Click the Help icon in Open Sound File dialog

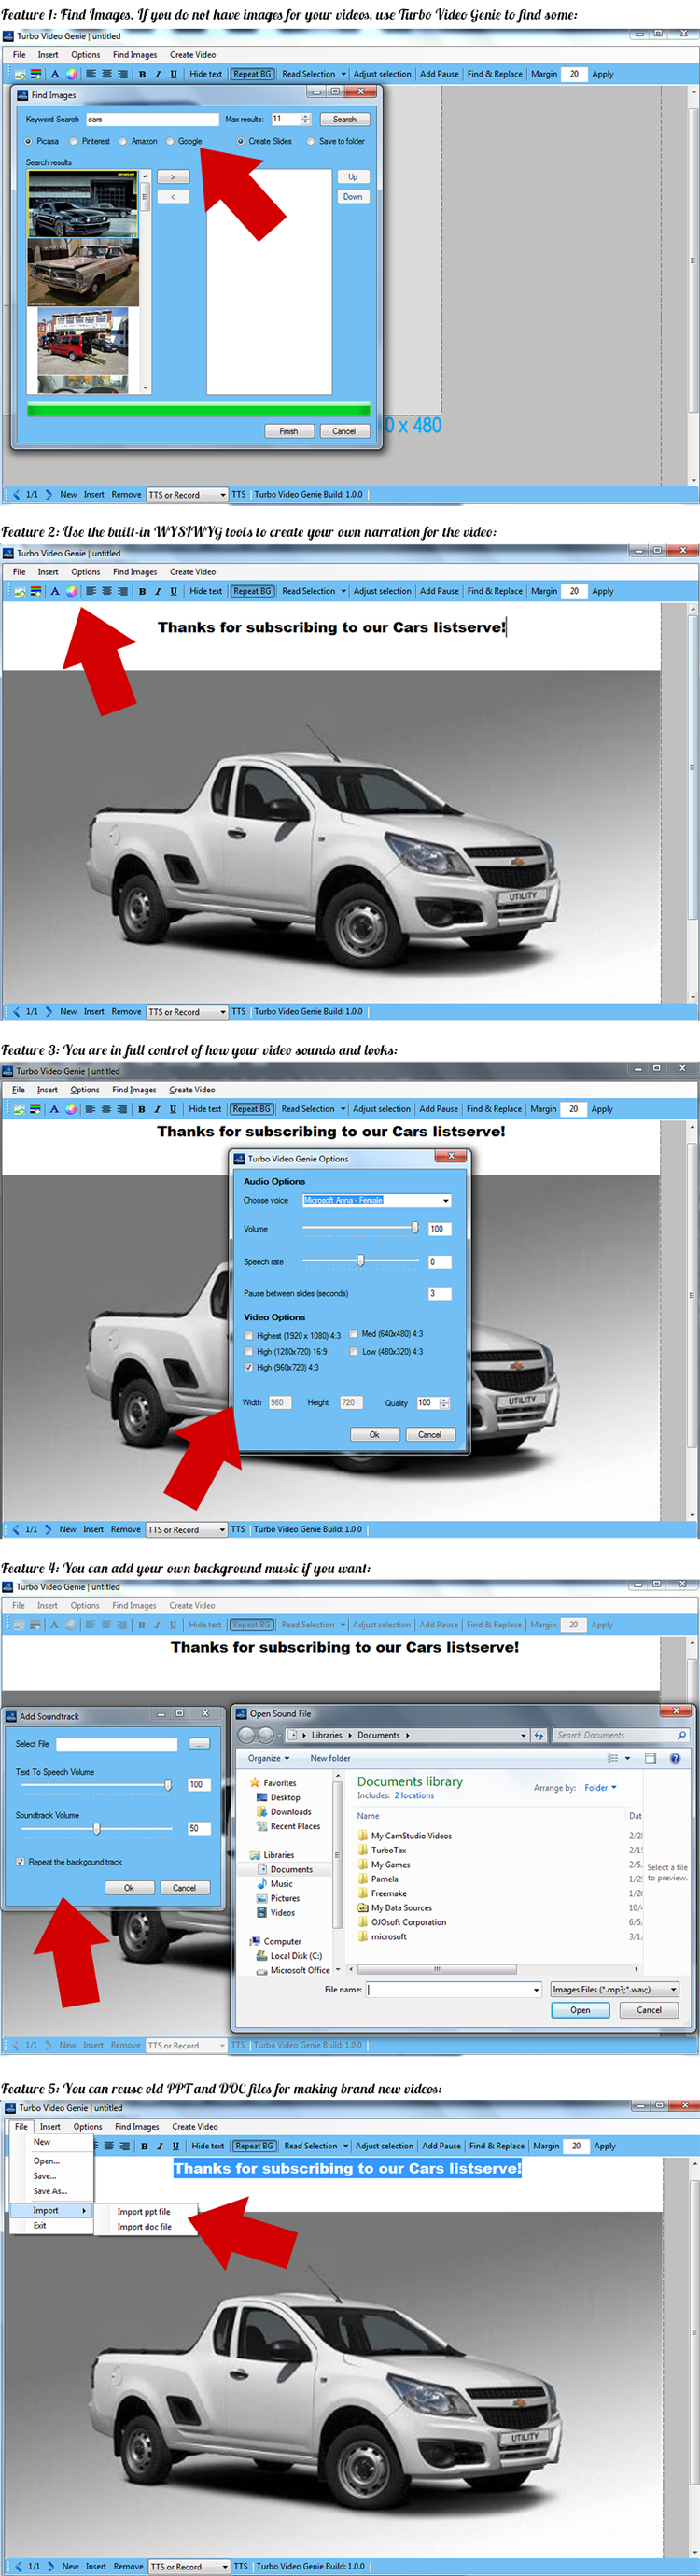675,1758
